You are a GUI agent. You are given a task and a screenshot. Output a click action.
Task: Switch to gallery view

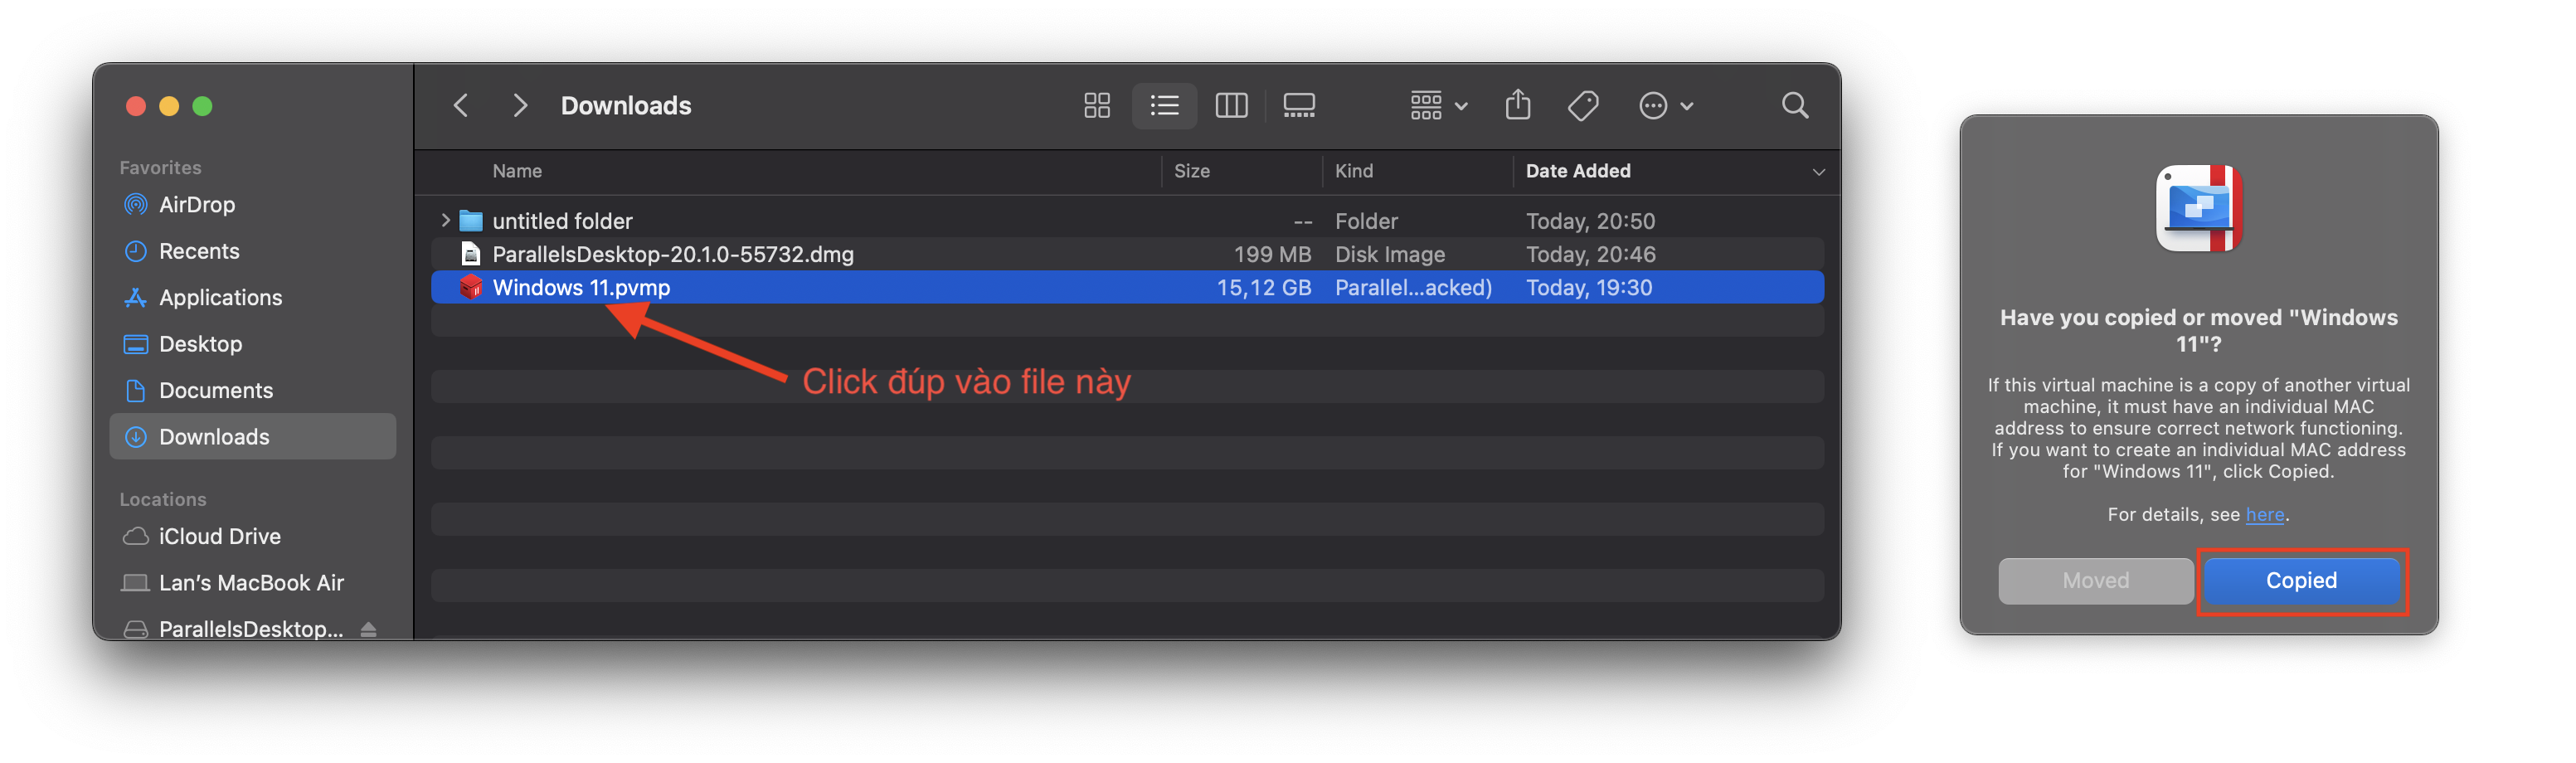click(x=1299, y=105)
